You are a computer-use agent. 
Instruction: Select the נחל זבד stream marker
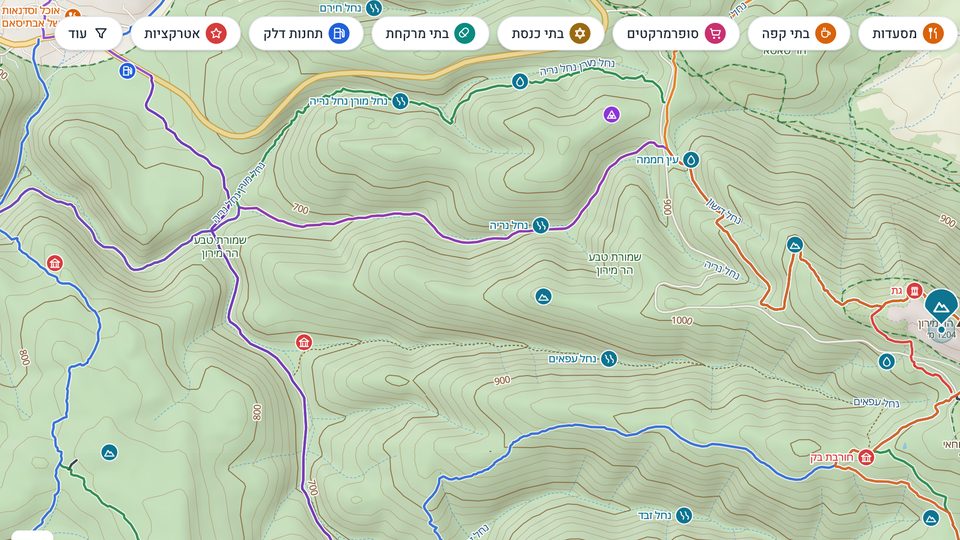point(684,516)
